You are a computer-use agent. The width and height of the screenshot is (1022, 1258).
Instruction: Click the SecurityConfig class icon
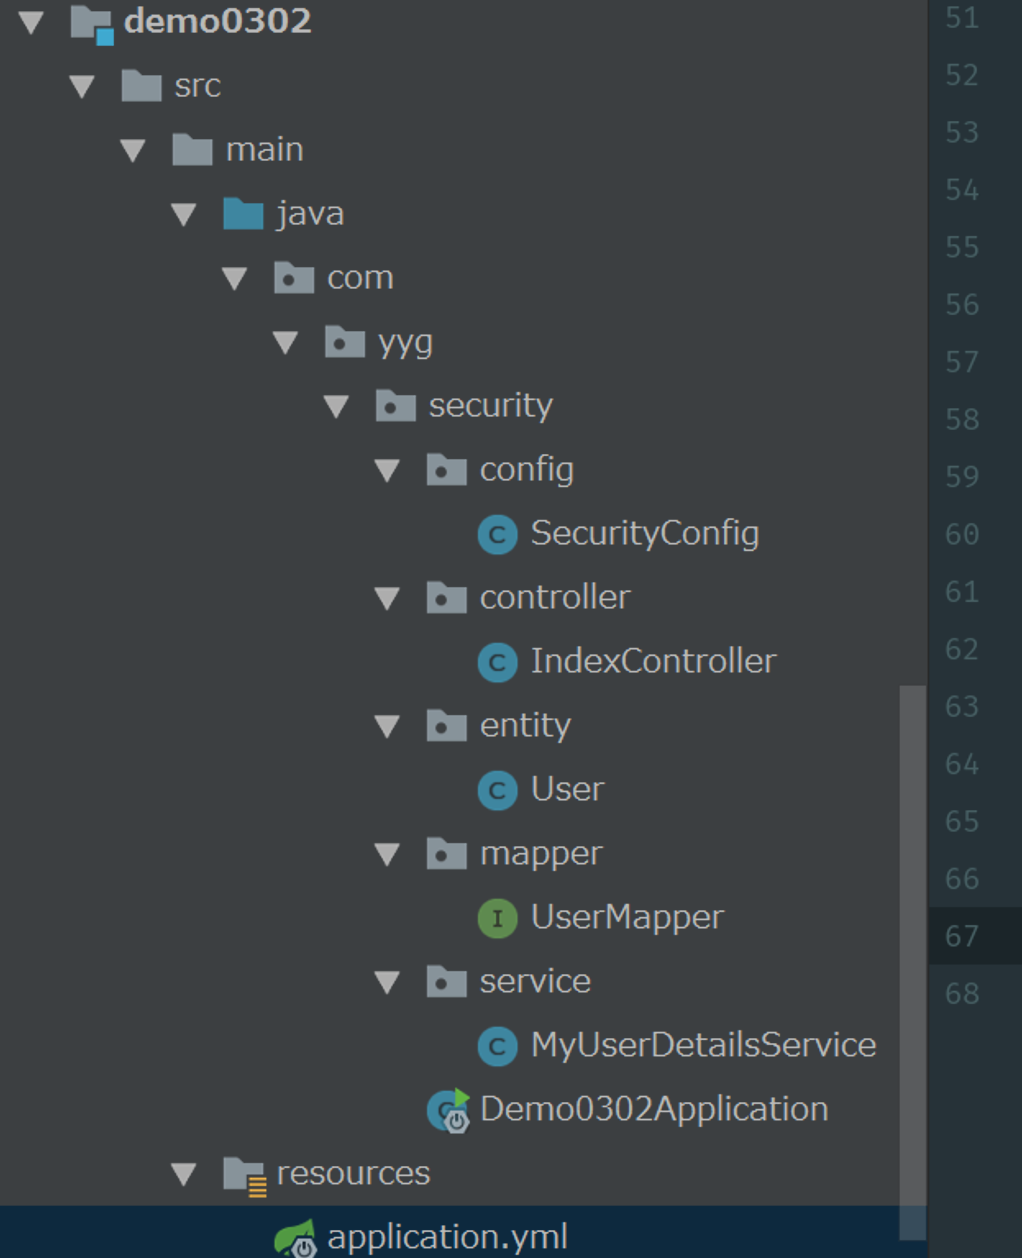497,534
